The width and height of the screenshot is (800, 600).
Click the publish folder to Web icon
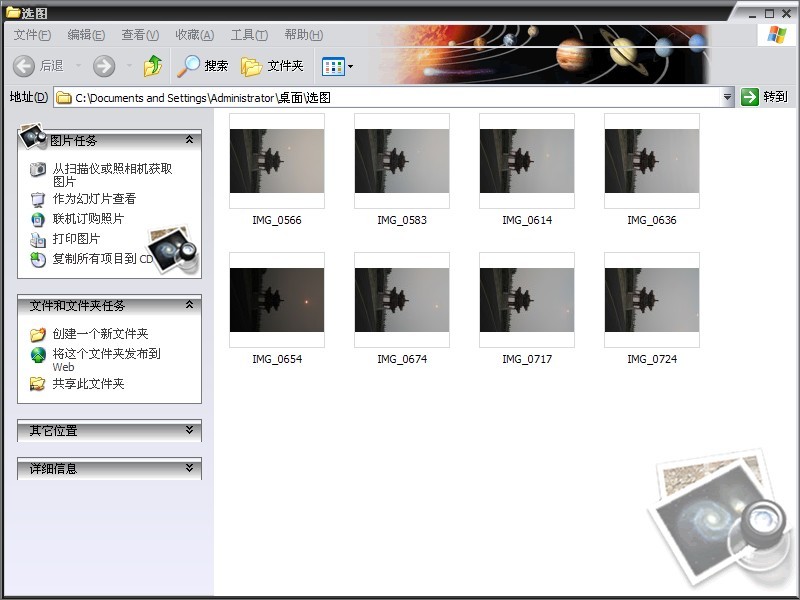[x=37, y=355]
